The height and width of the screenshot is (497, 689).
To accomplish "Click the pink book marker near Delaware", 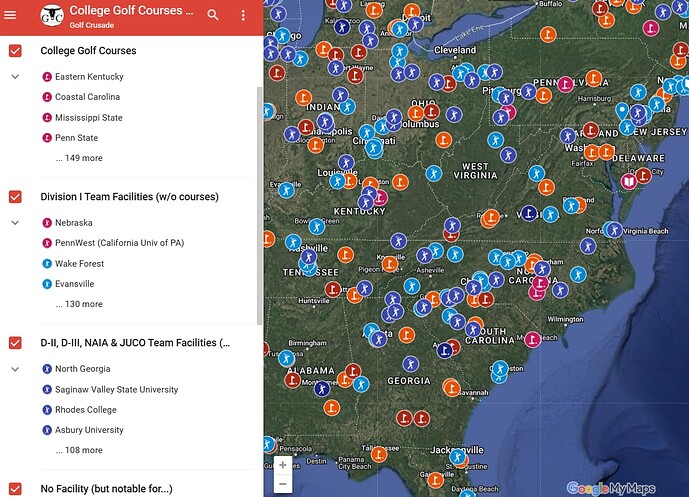I will coord(629,181).
